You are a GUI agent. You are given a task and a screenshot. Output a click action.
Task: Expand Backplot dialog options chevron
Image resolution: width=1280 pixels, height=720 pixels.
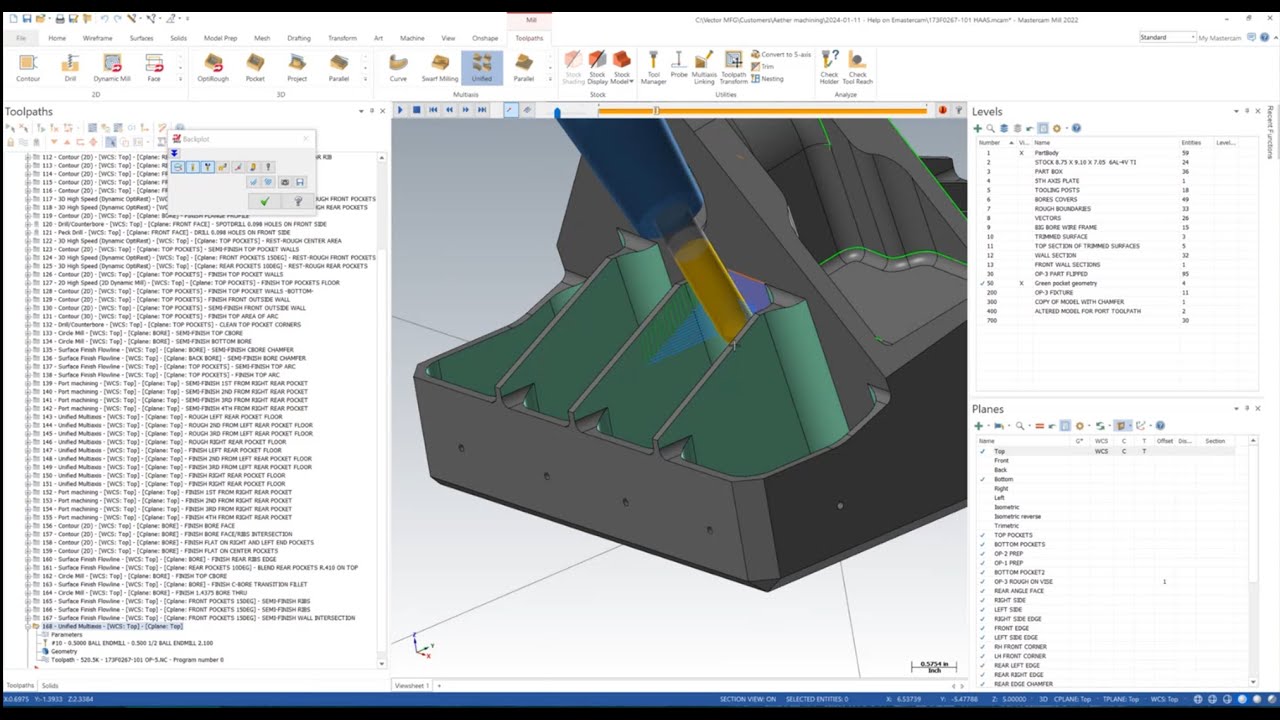point(174,153)
